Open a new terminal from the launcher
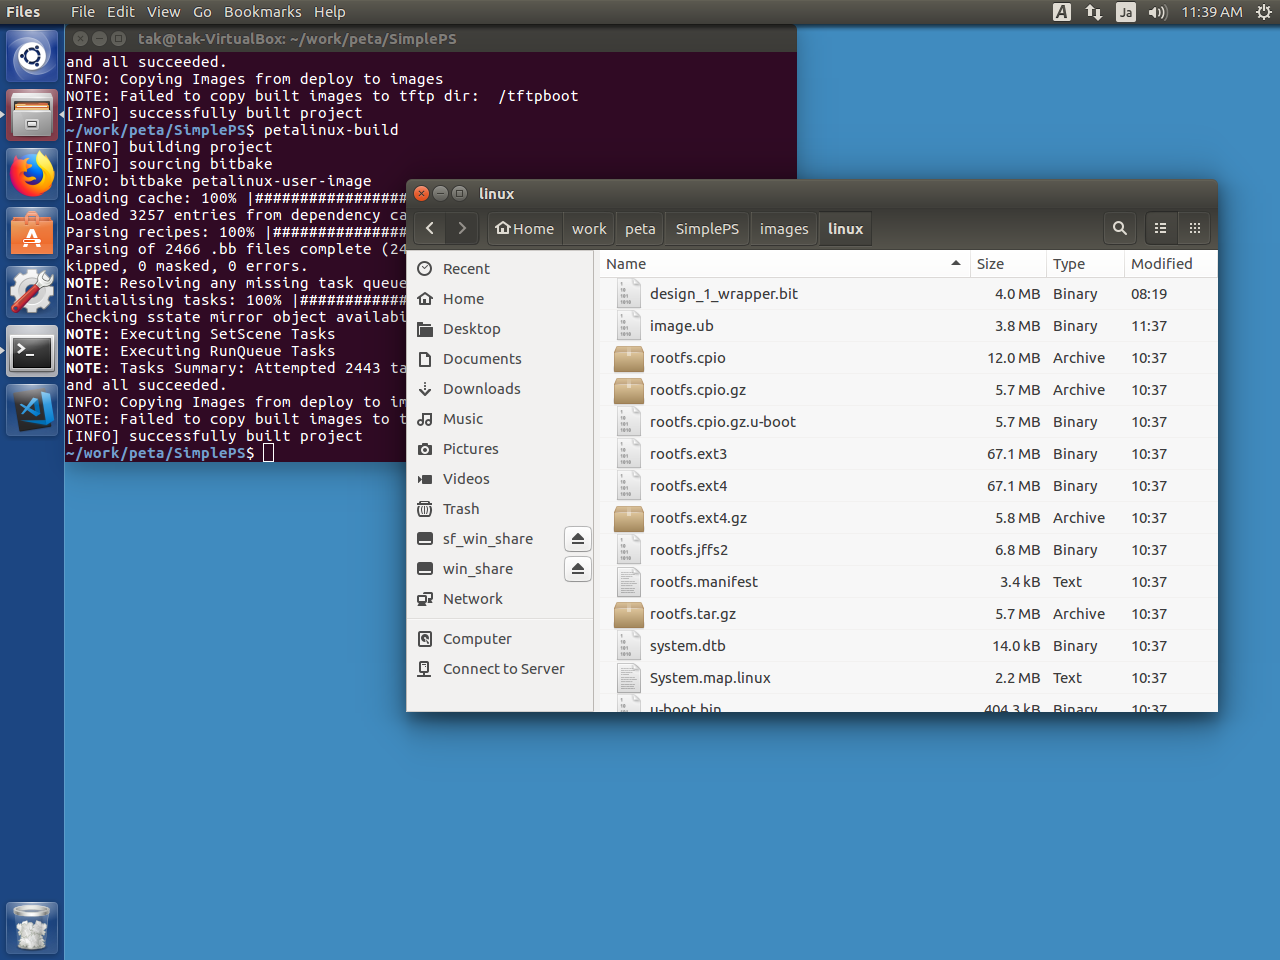Image resolution: width=1280 pixels, height=960 pixels. tap(32, 352)
